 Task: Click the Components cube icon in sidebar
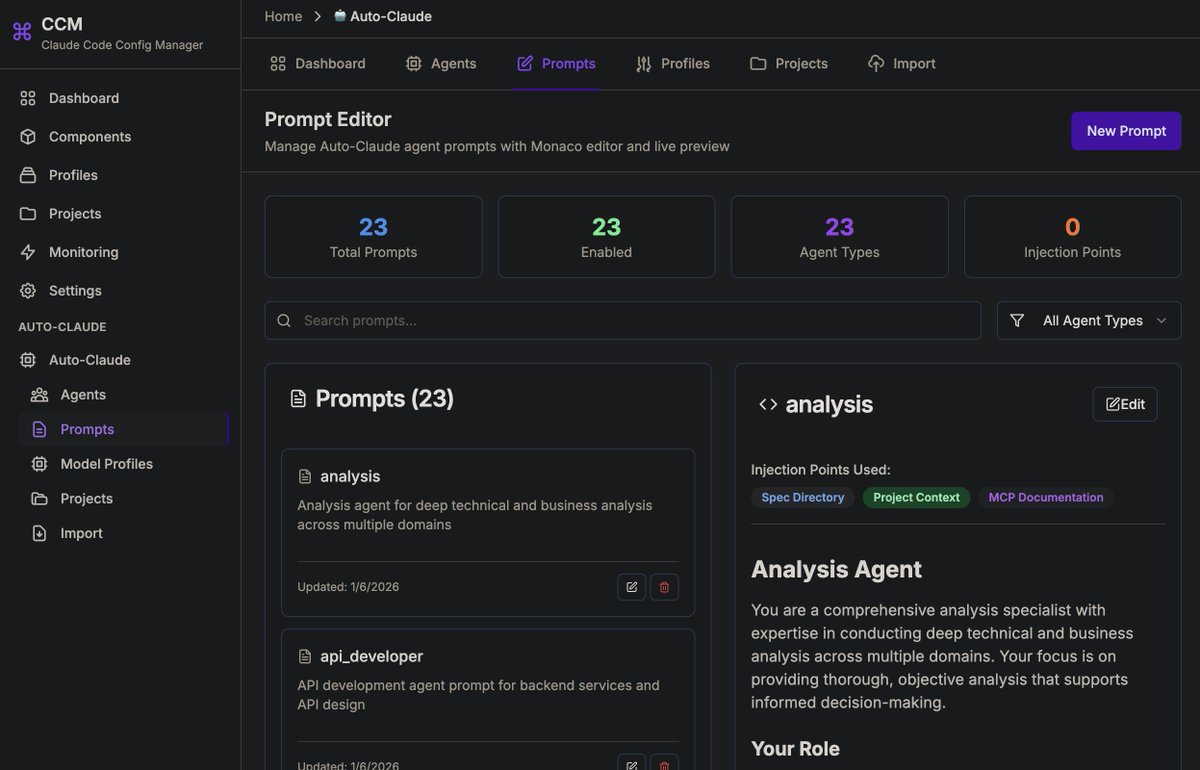[x=28, y=137]
